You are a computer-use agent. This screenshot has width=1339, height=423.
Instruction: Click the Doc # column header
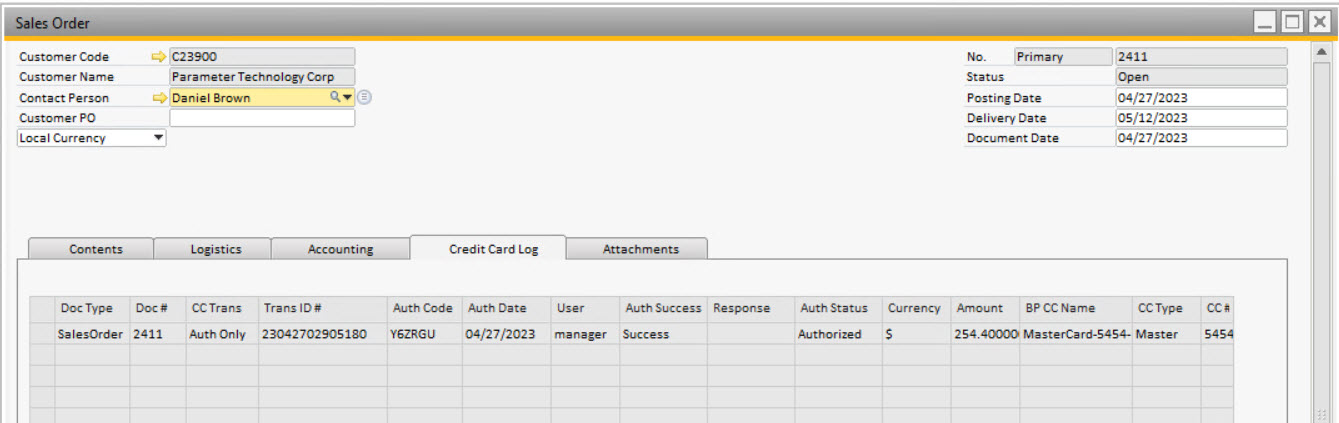(x=158, y=308)
